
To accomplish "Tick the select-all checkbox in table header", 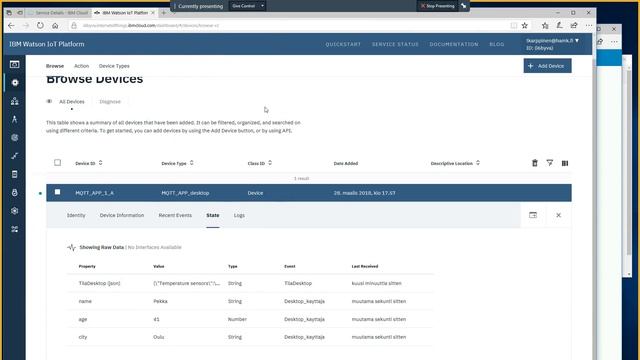I will click(x=58, y=162).
